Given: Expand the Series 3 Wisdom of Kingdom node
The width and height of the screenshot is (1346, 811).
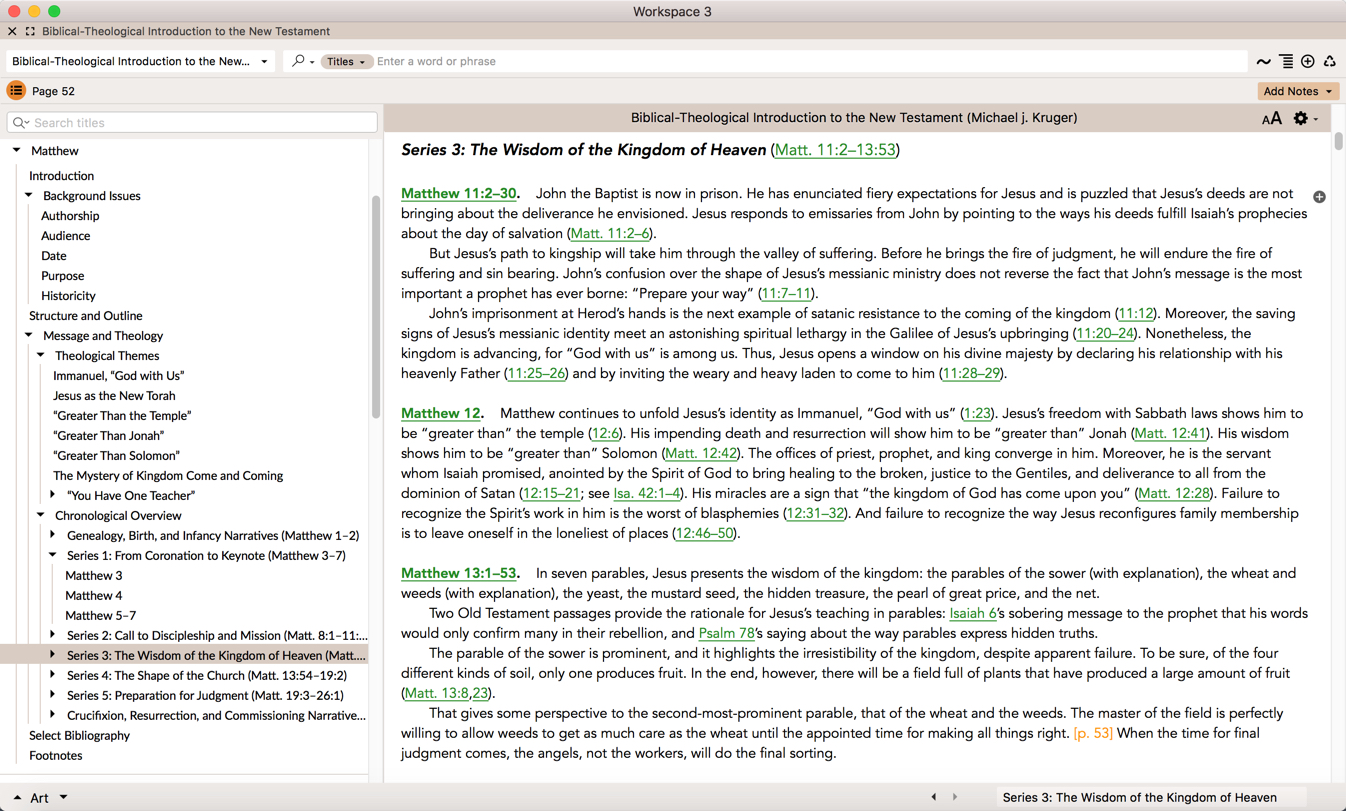Looking at the screenshot, I should [53, 655].
